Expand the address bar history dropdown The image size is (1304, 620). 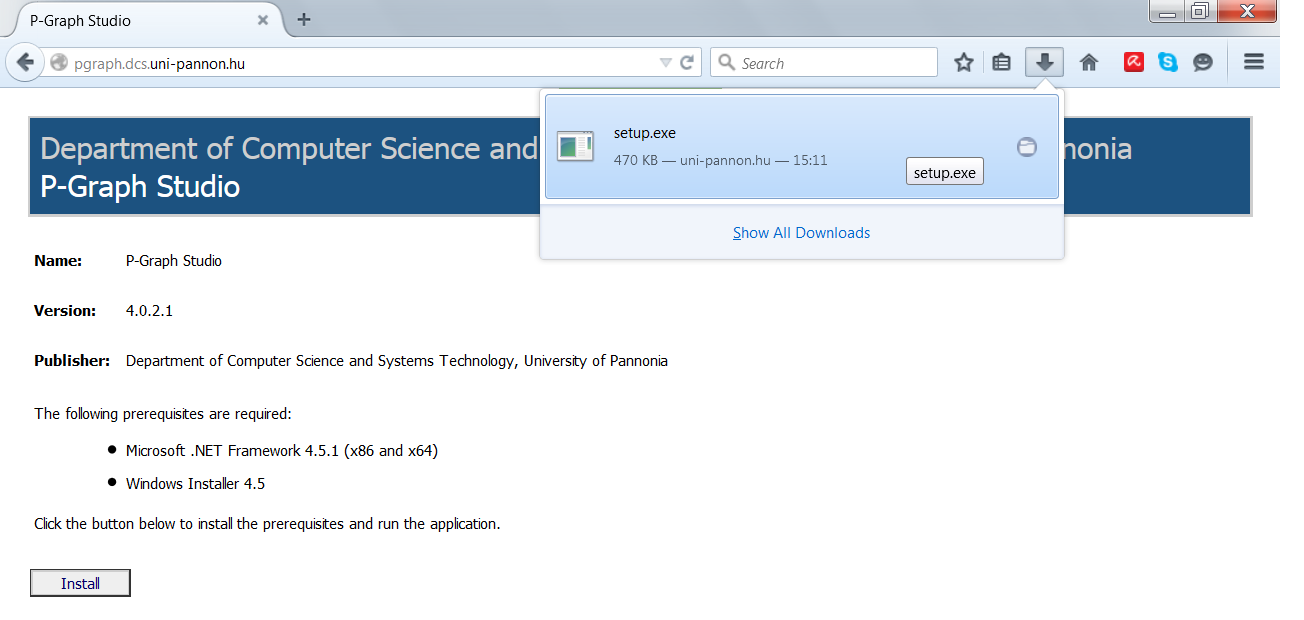click(665, 63)
